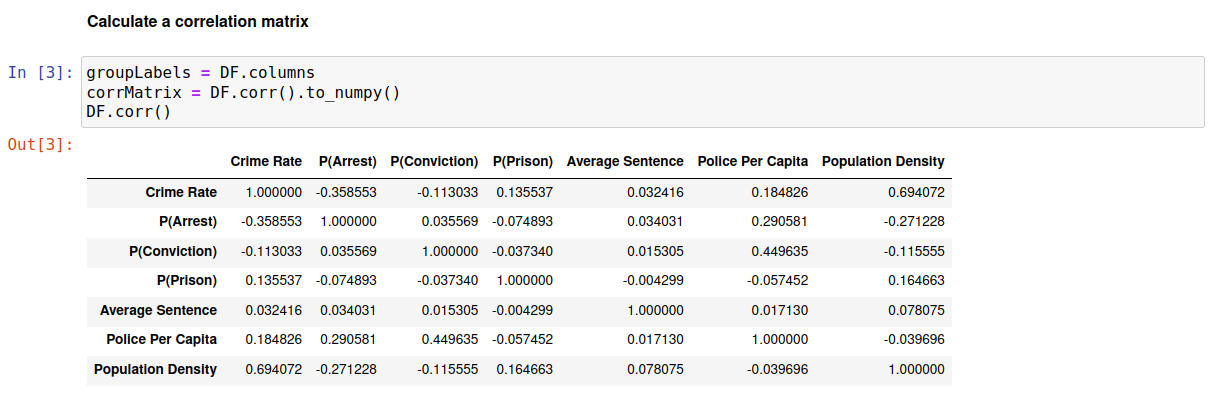The image size is (1216, 398).
Task: Click 0.135537 in the P(Prison) row
Action: coord(273,280)
